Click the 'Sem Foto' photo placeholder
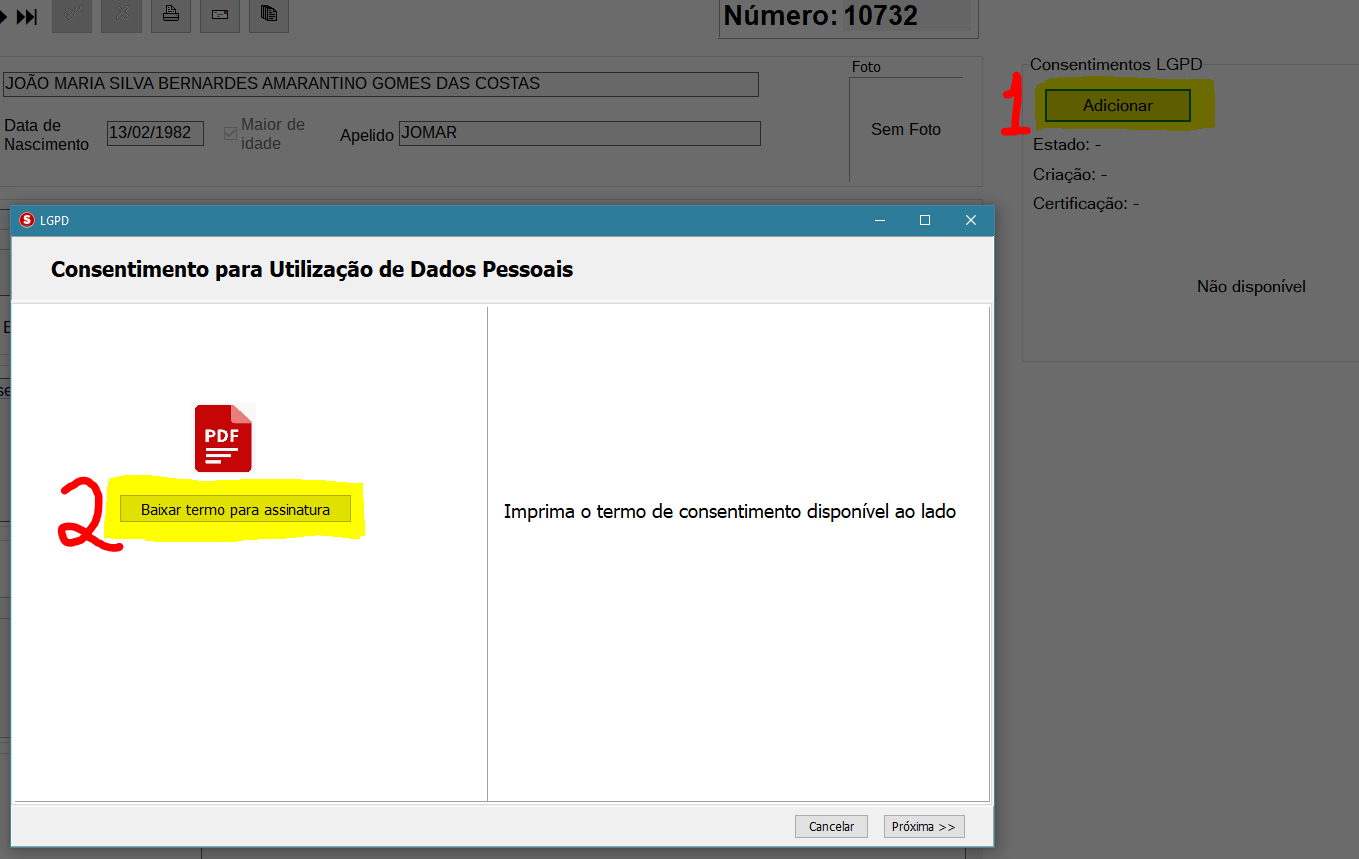 pyautogui.click(x=905, y=130)
